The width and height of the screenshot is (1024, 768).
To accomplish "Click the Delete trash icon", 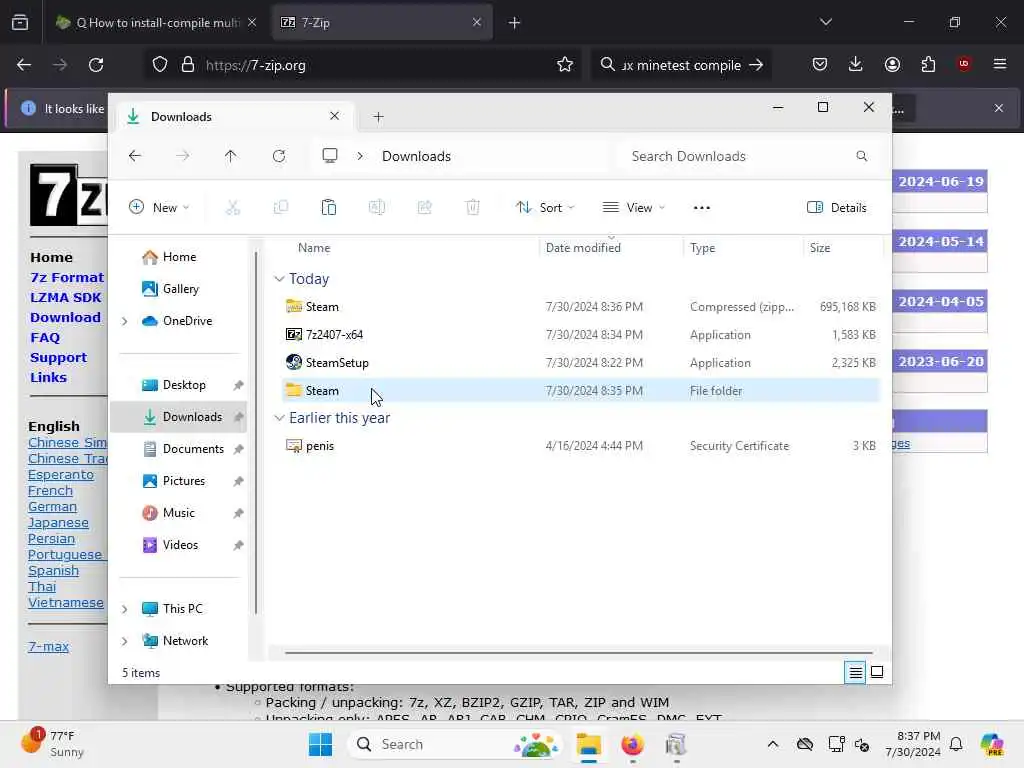I will [473, 208].
